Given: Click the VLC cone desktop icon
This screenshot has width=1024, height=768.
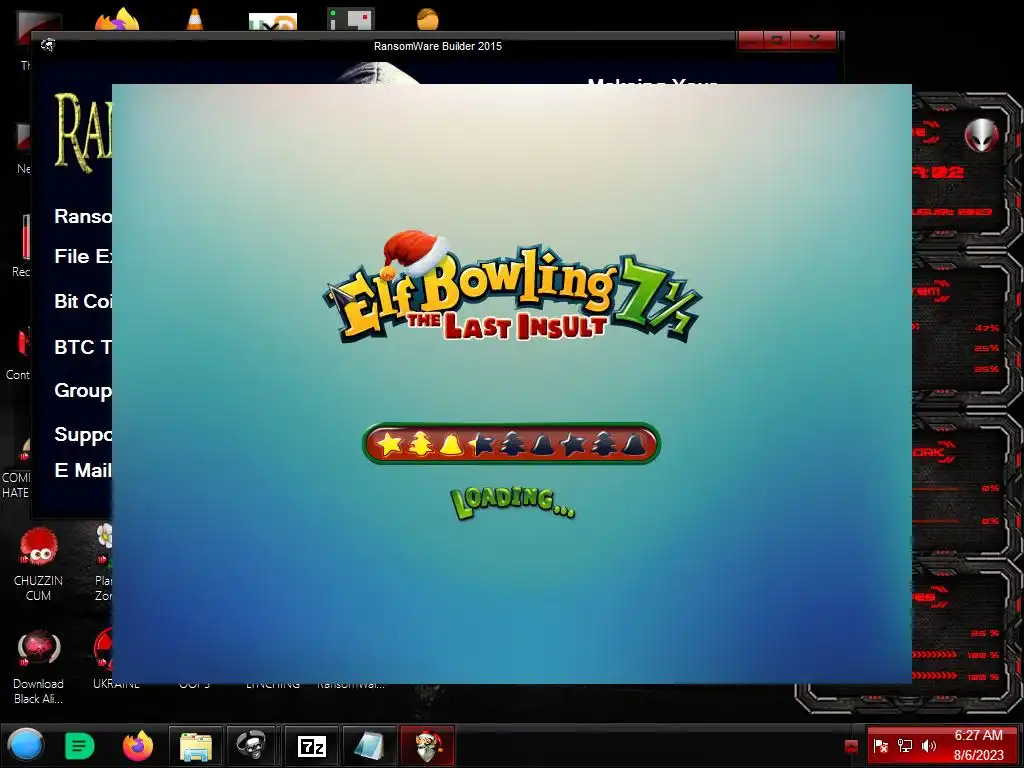Looking at the screenshot, I should [195, 20].
